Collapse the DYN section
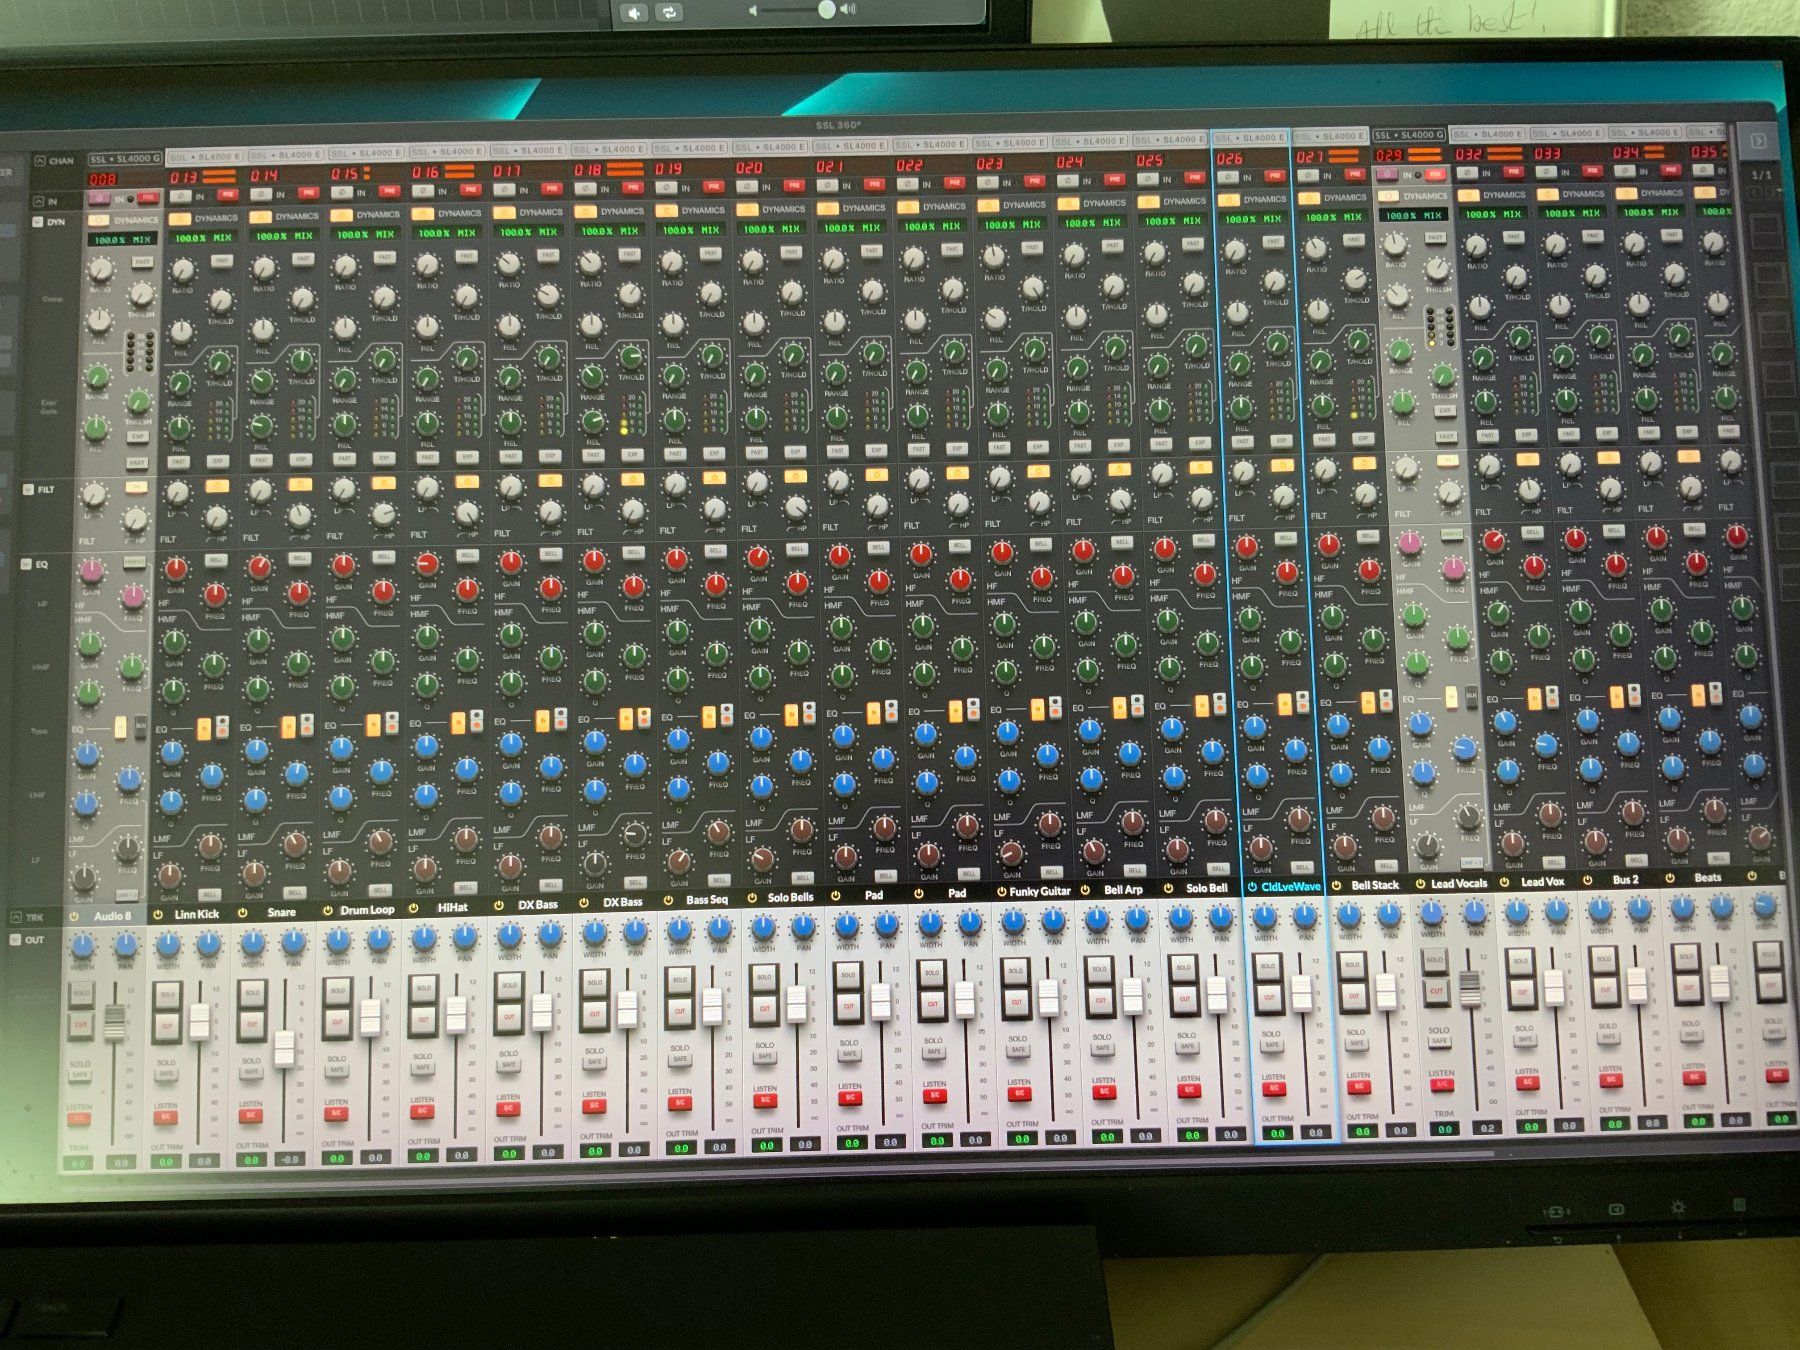This screenshot has height=1350, width=1800. [37, 222]
